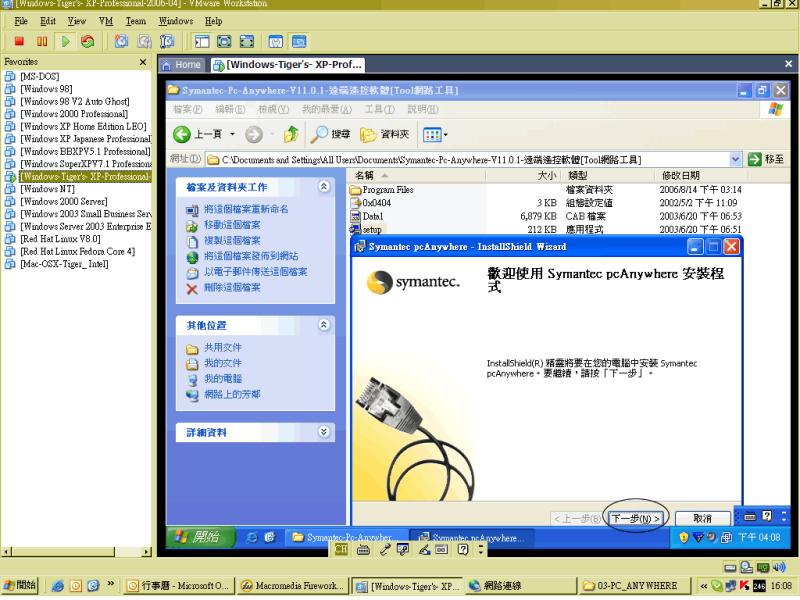
Task: Open the setup application file
Action: coord(366,230)
